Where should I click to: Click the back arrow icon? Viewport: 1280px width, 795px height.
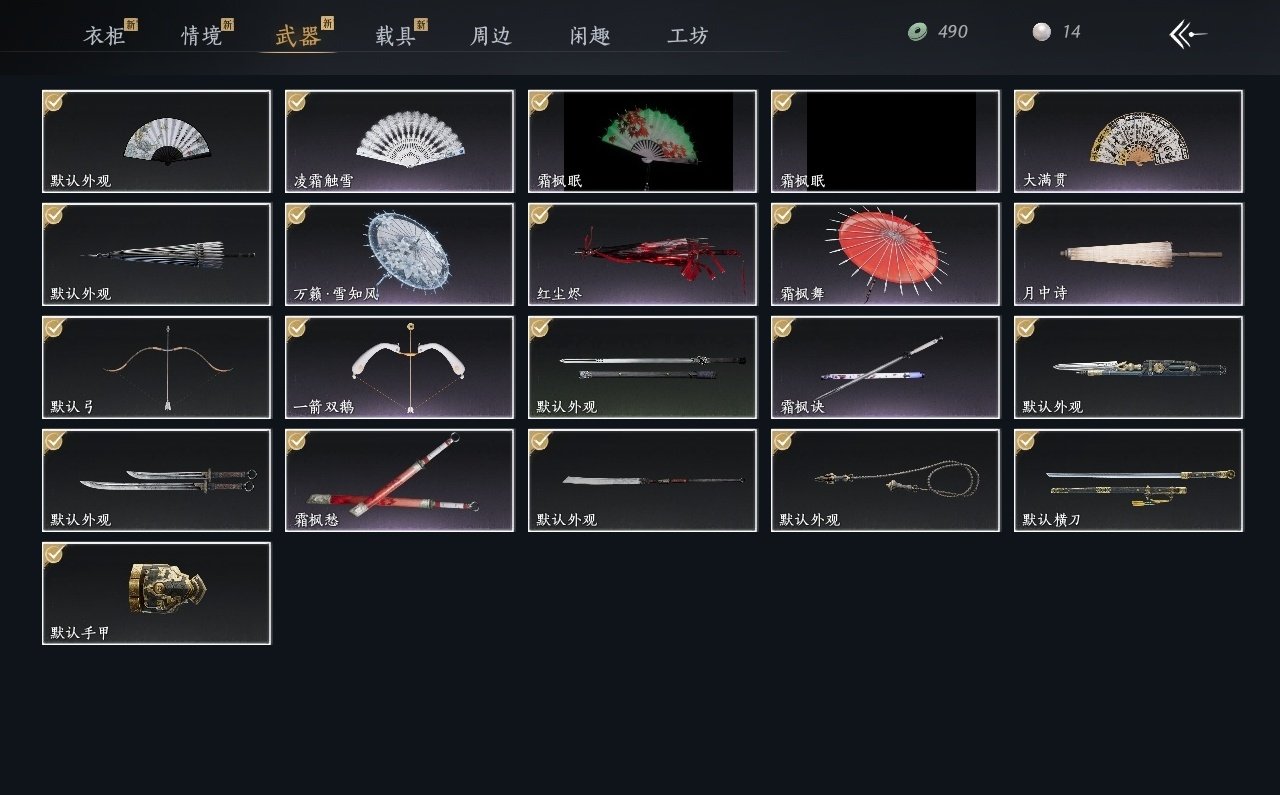(x=1188, y=34)
